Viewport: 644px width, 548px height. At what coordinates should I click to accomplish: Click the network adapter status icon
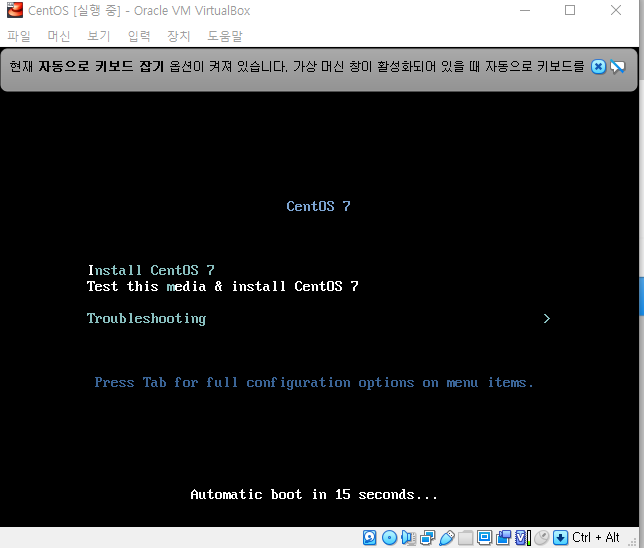pyautogui.click(x=427, y=537)
